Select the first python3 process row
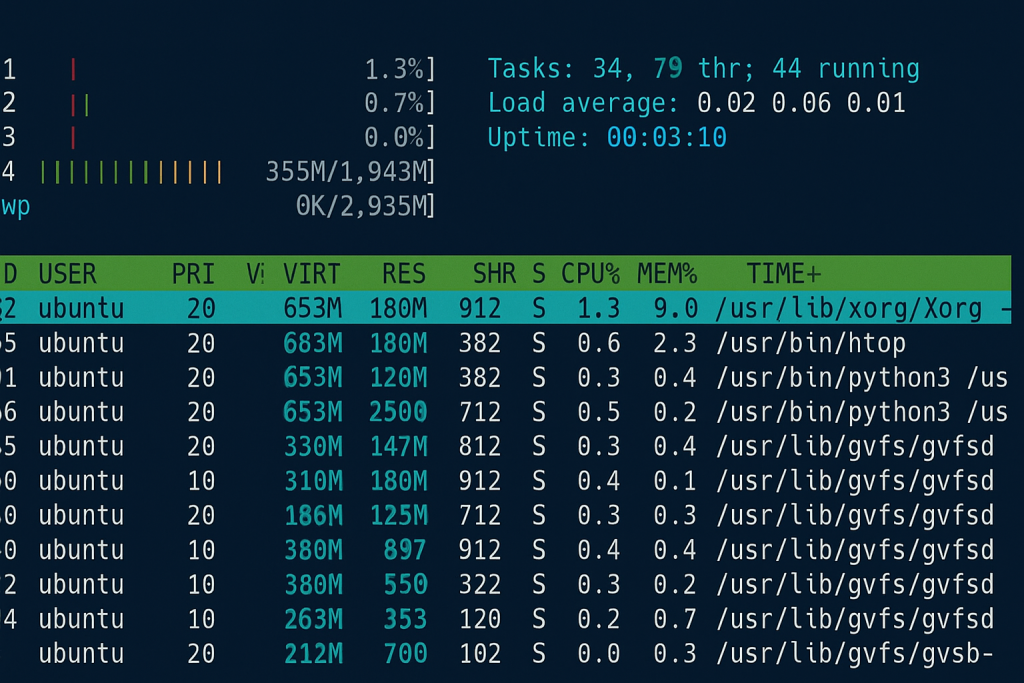 [x=400, y=377]
